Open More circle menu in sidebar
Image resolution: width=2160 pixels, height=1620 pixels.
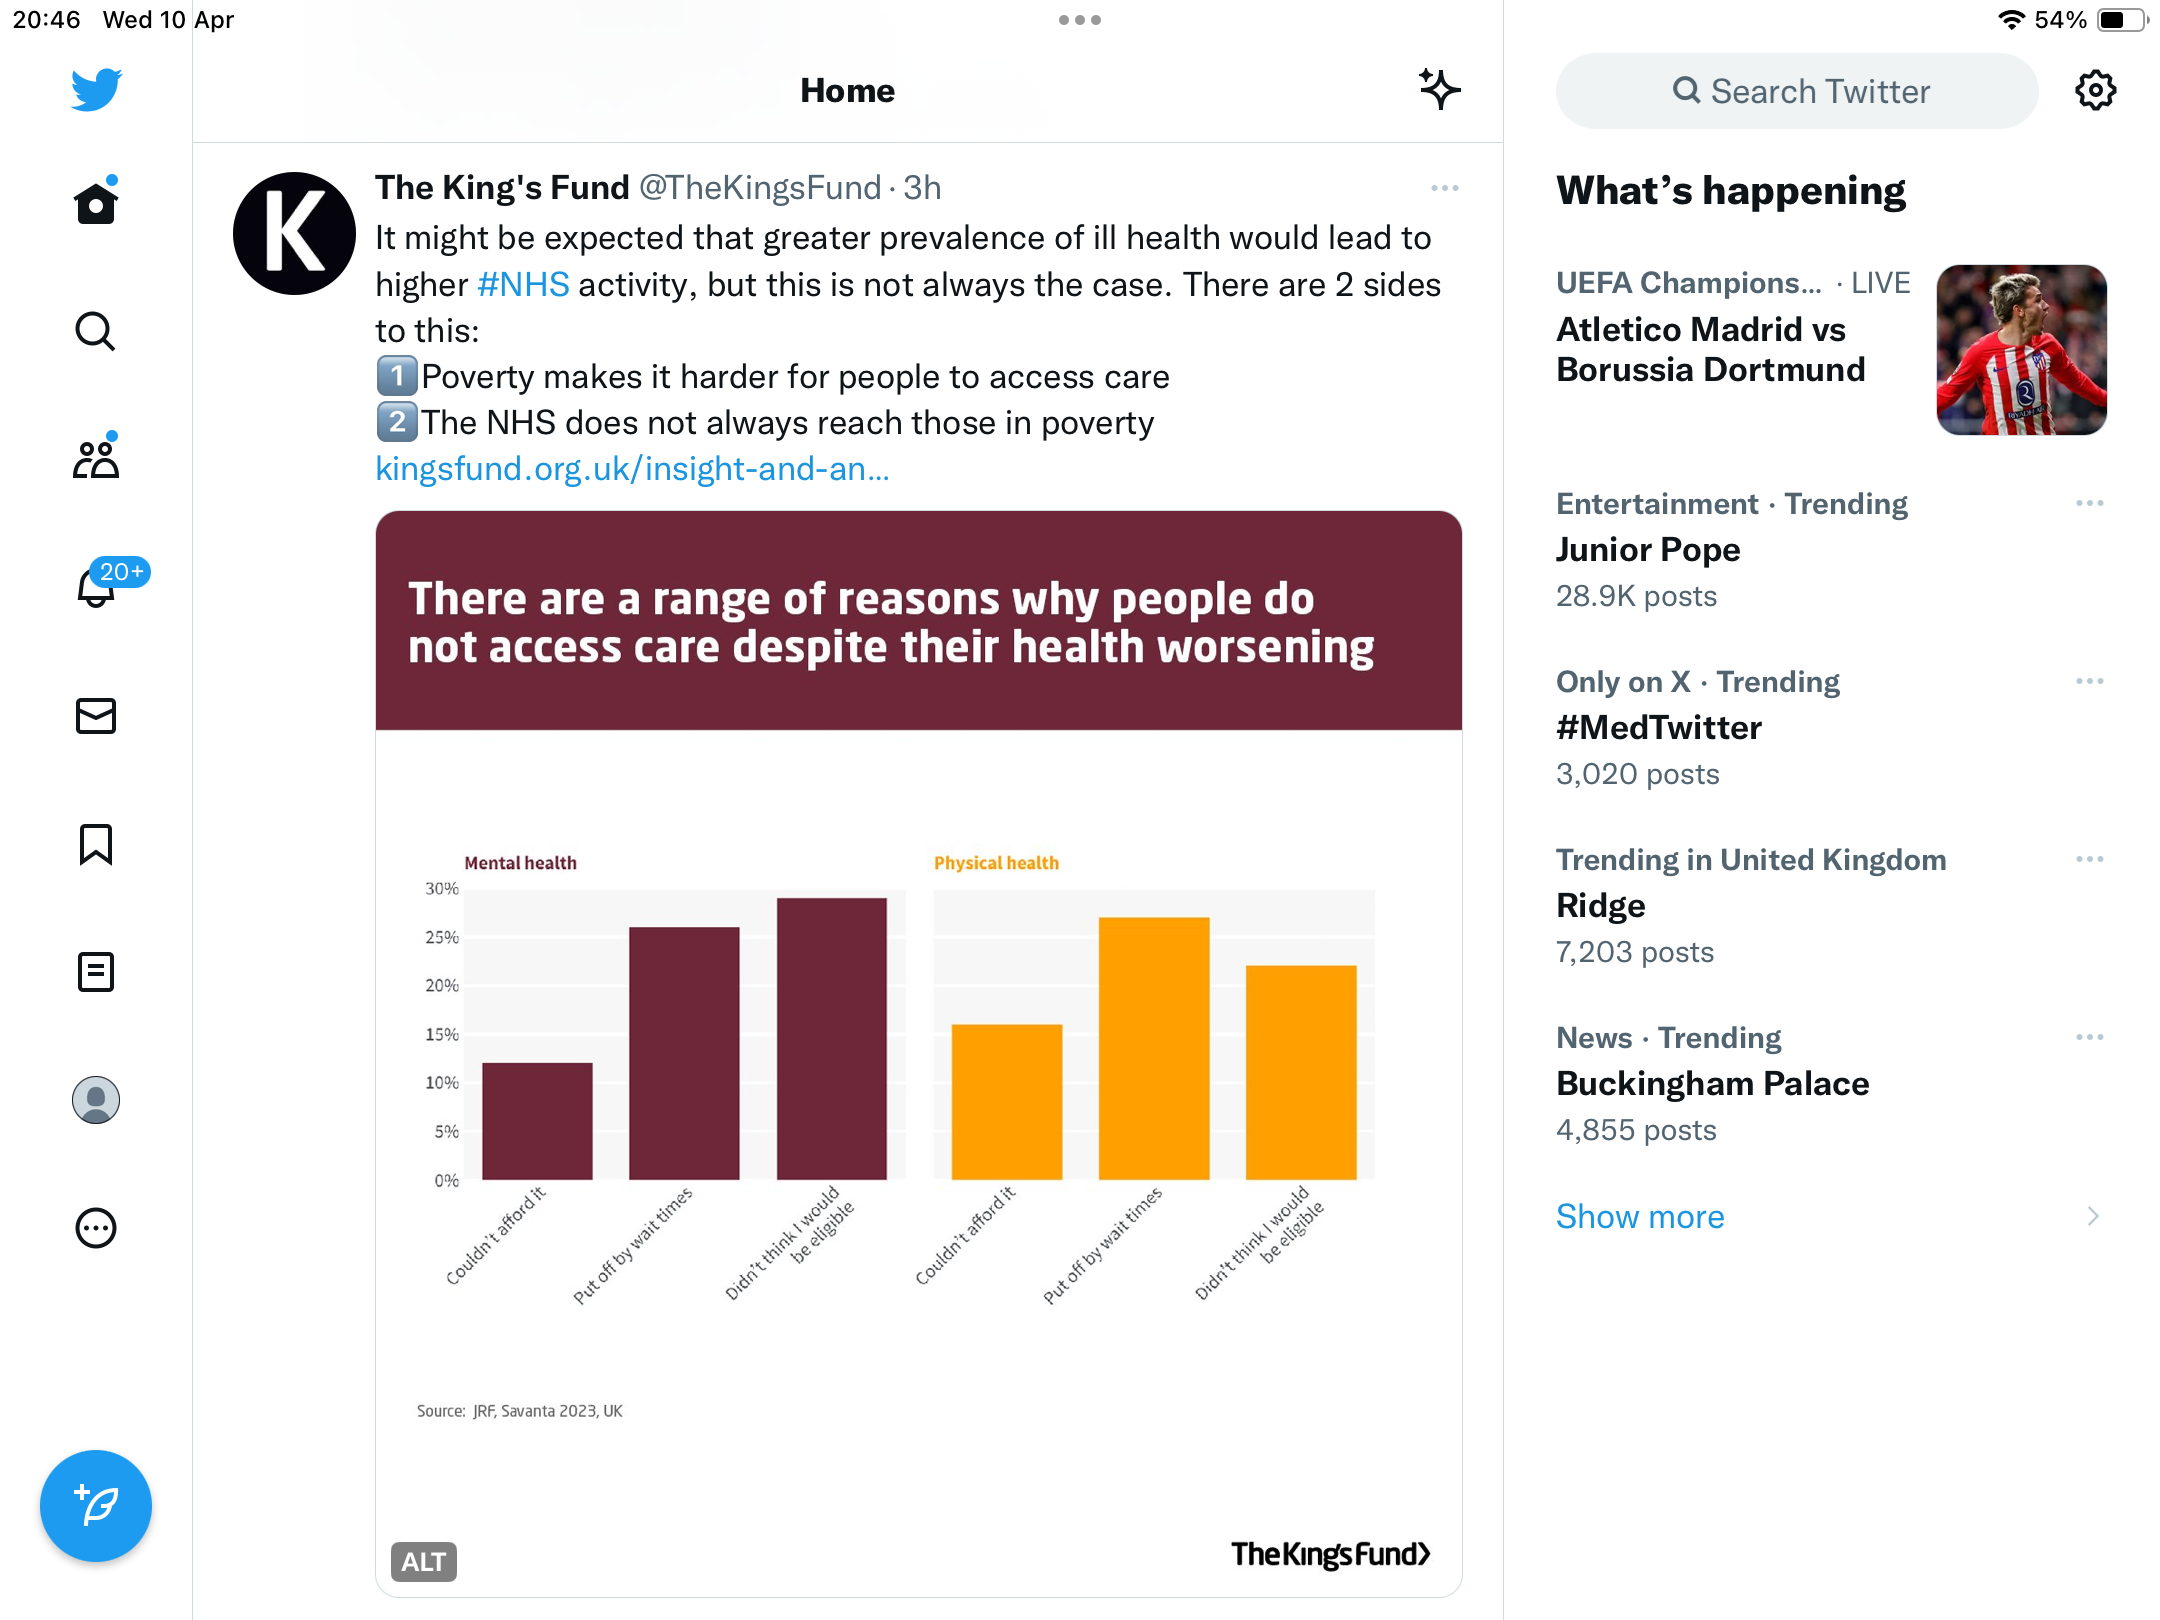tap(96, 1228)
